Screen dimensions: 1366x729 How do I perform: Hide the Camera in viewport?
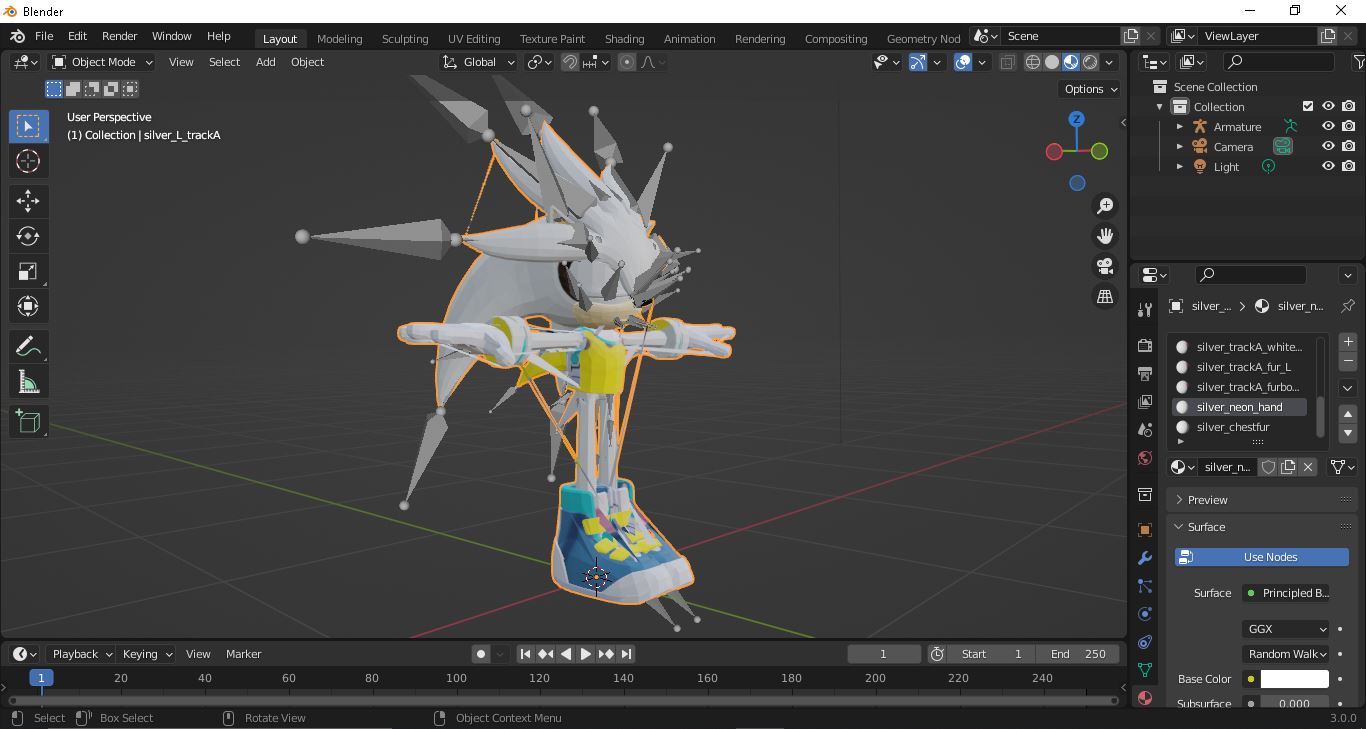click(x=1328, y=147)
